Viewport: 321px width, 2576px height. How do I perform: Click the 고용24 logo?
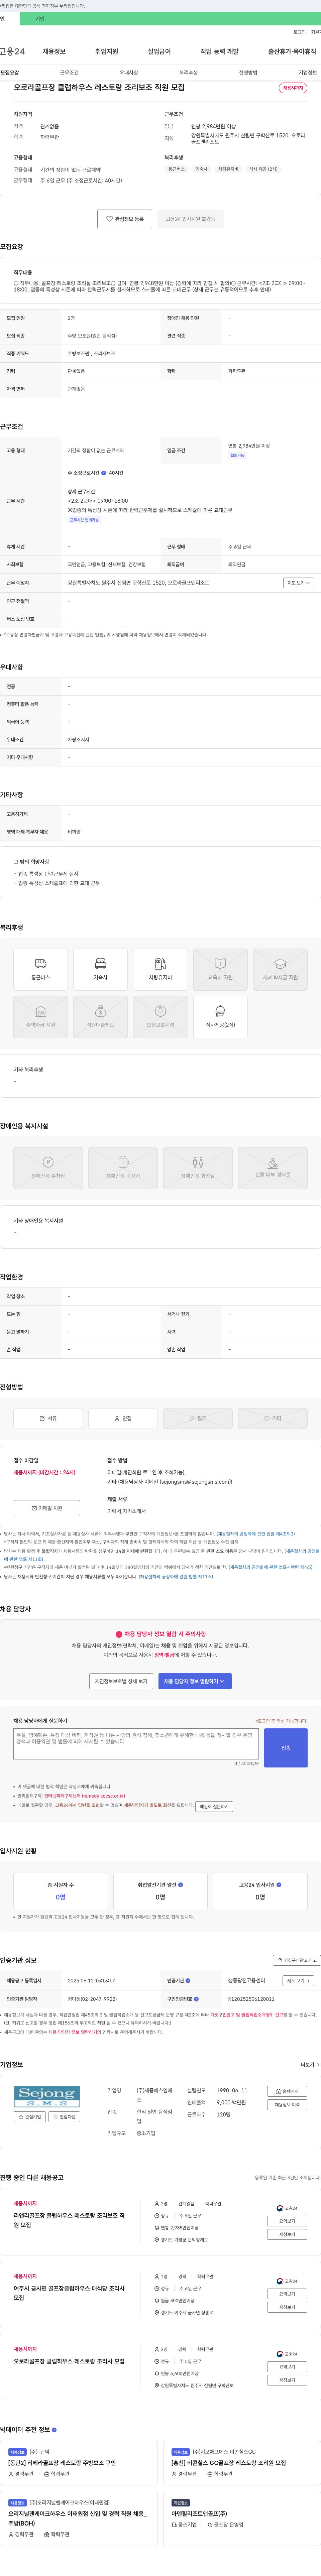12,51
